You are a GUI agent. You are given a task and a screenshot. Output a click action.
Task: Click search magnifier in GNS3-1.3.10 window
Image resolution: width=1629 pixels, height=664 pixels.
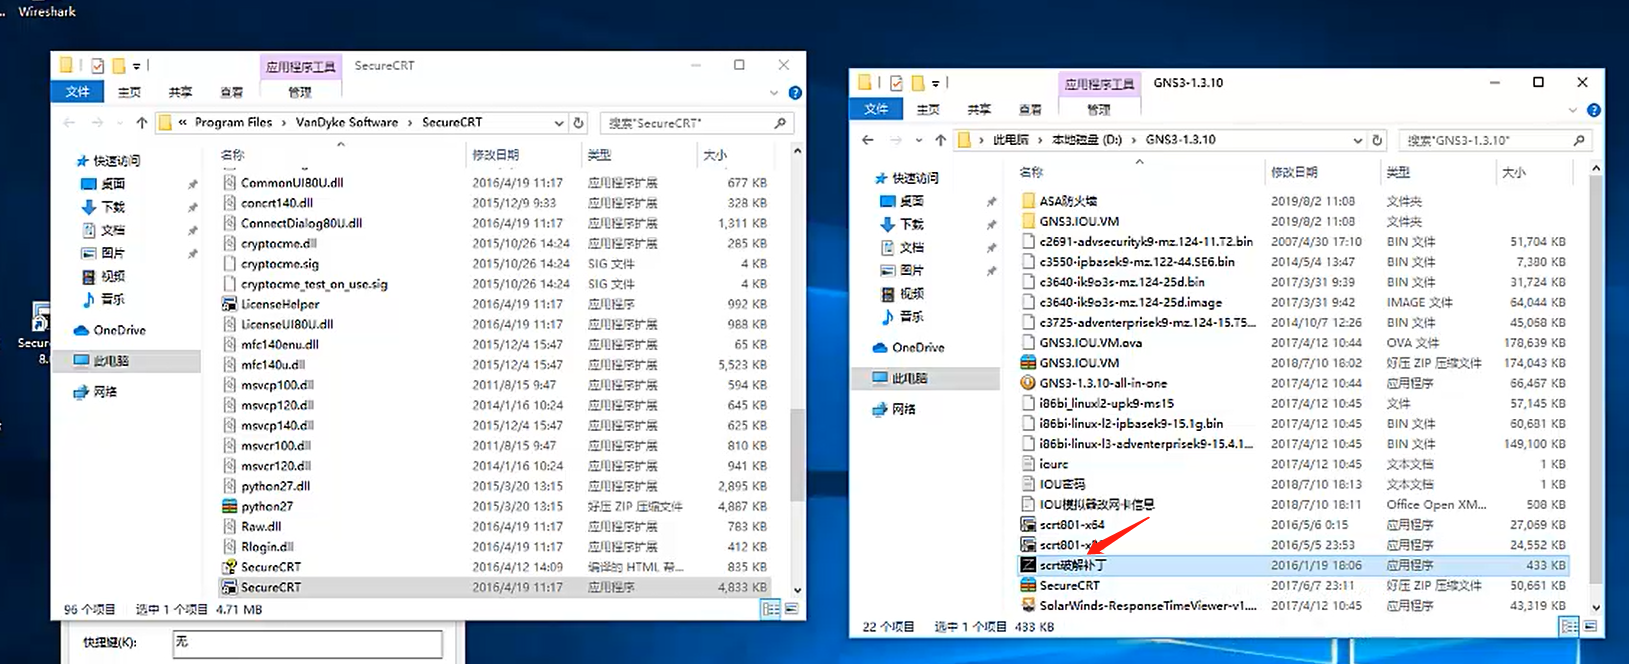1579,140
